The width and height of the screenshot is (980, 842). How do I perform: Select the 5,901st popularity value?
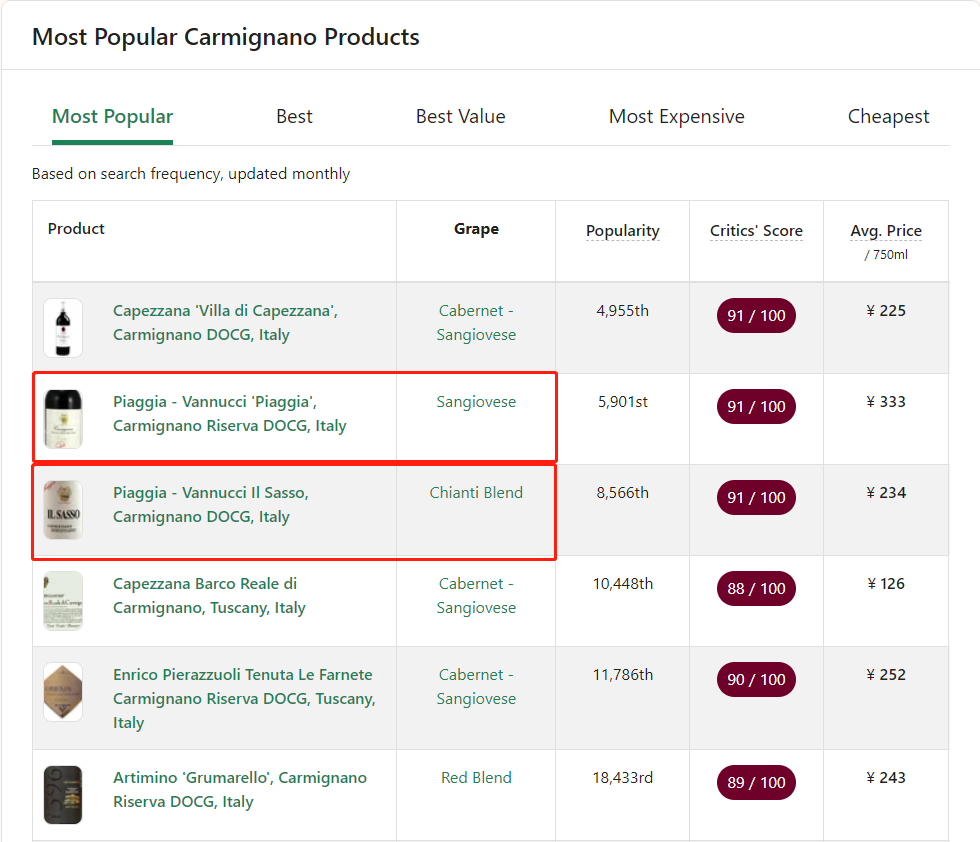point(622,402)
